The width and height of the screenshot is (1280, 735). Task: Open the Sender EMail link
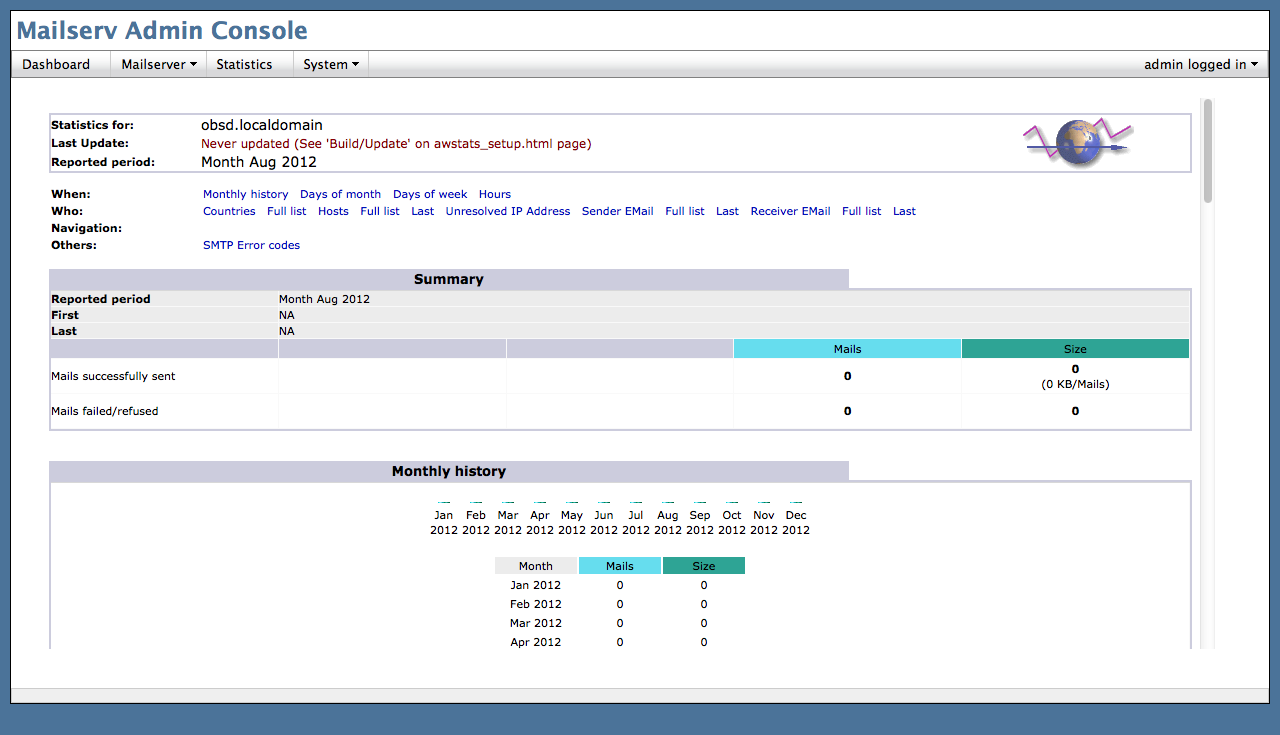(x=618, y=211)
